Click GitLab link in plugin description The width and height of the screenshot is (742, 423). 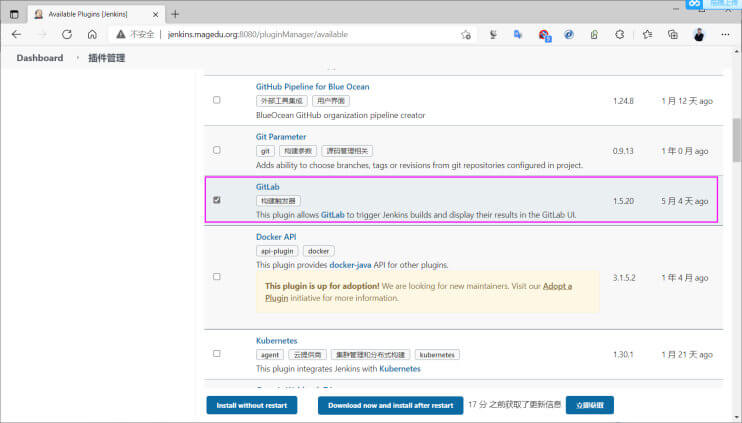[x=333, y=215]
